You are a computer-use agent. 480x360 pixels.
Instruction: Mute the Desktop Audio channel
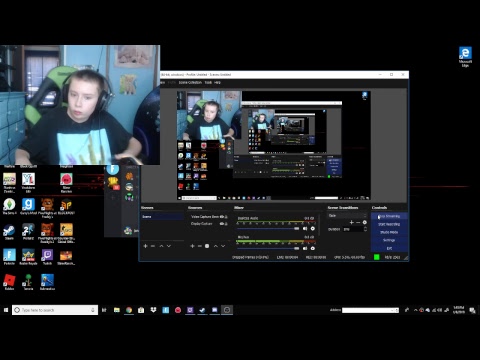[305, 228]
